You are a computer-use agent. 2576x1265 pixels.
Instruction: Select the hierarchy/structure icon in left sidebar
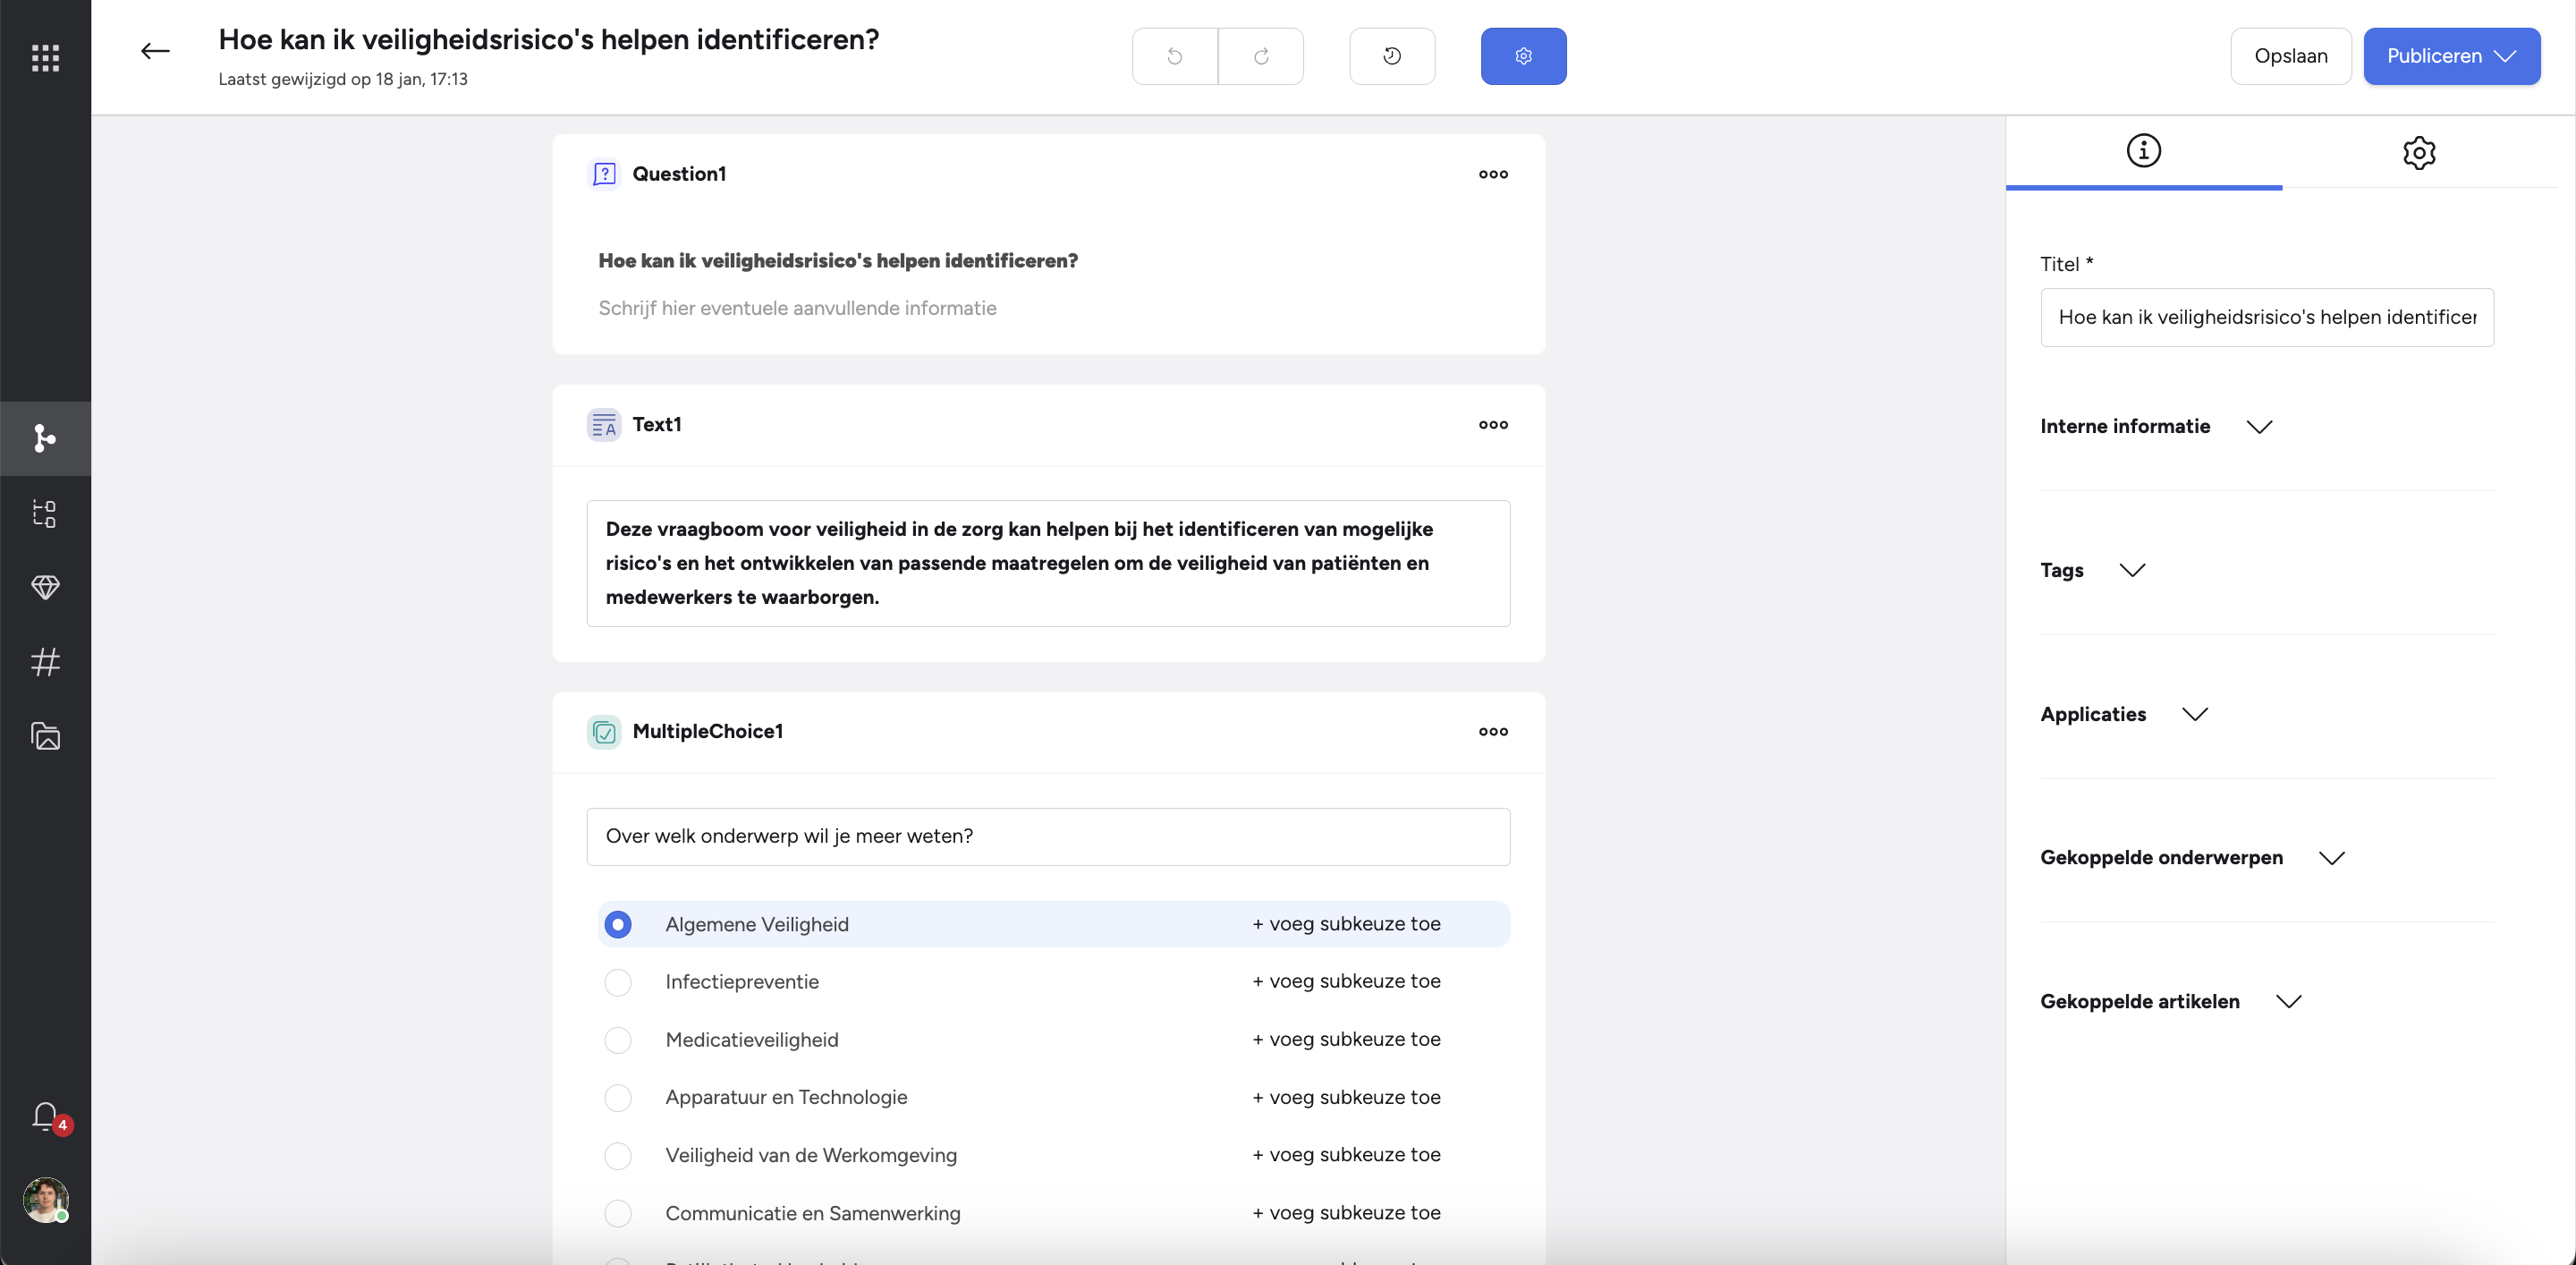(45, 513)
